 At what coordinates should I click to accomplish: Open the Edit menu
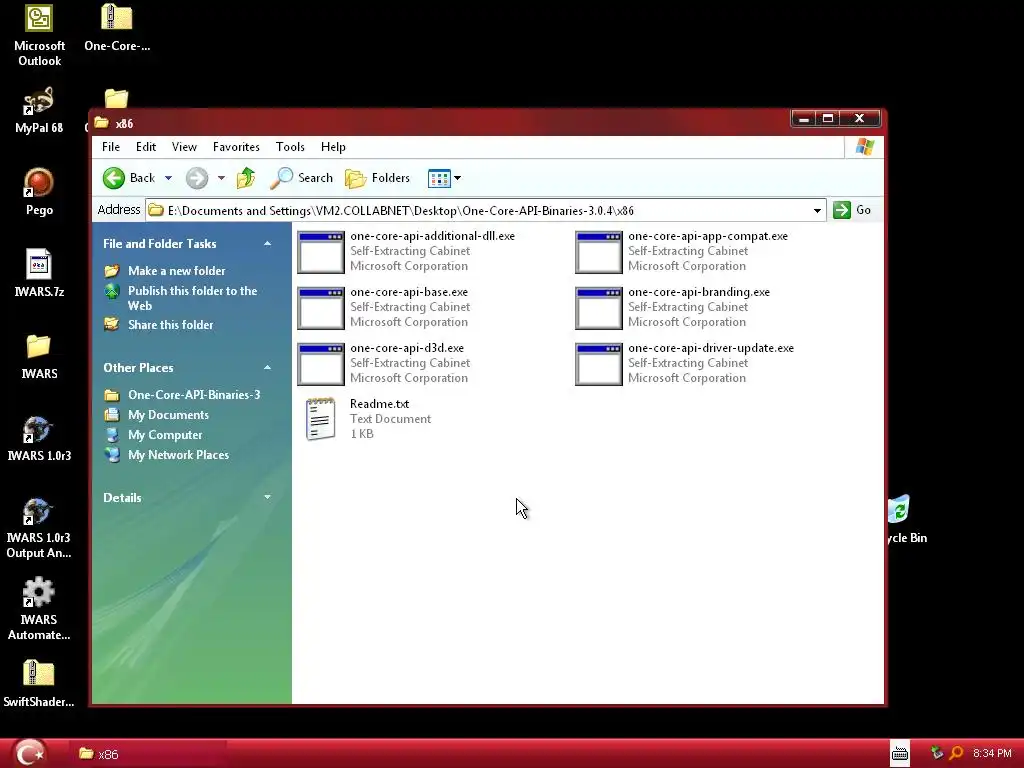[x=146, y=147]
